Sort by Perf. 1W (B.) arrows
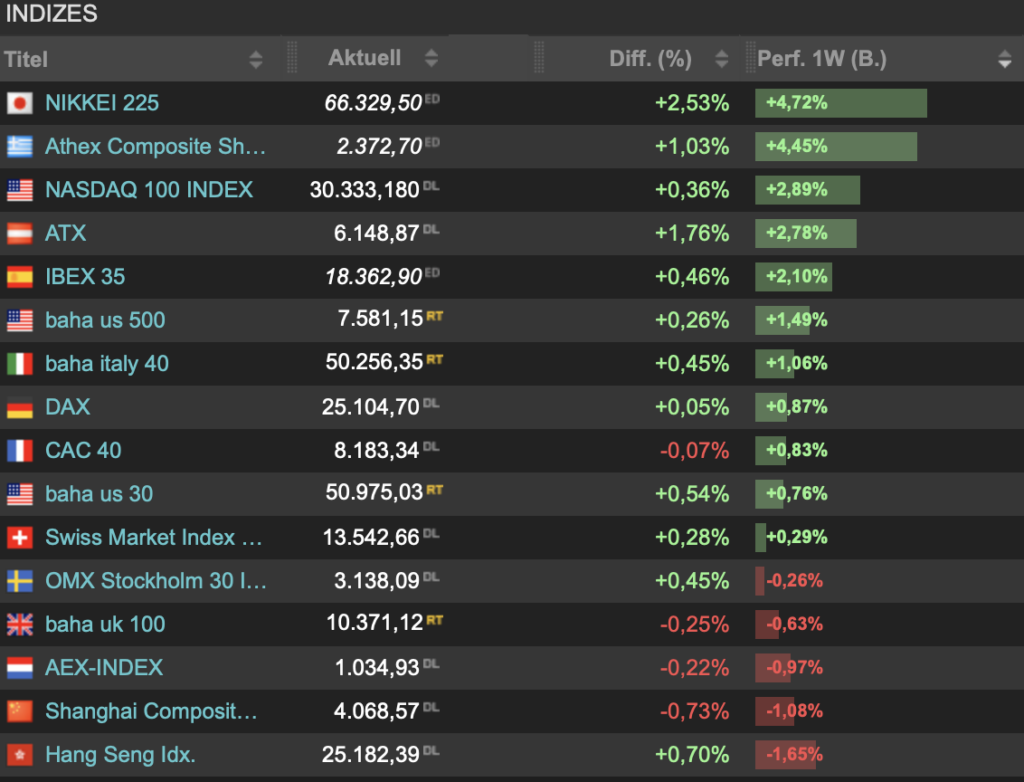 tap(1005, 59)
